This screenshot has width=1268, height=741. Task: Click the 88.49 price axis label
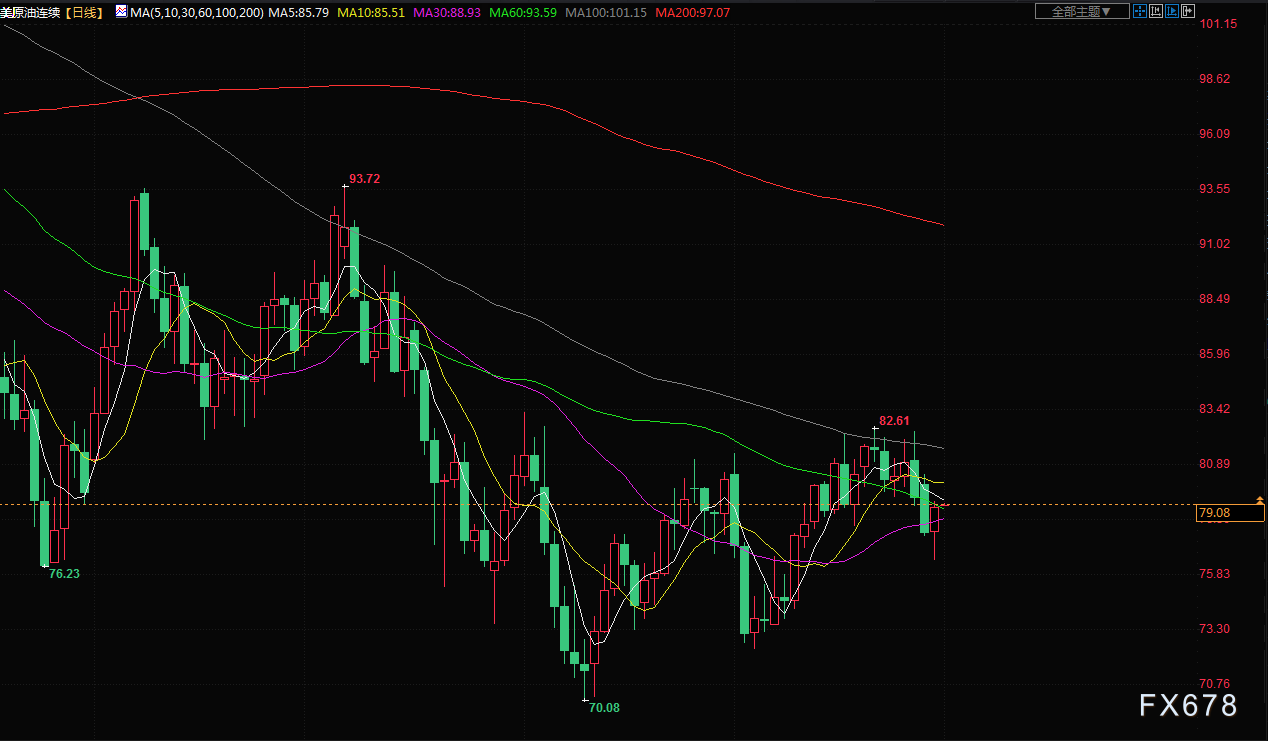pyautogui.click(x=1216, y=299)
